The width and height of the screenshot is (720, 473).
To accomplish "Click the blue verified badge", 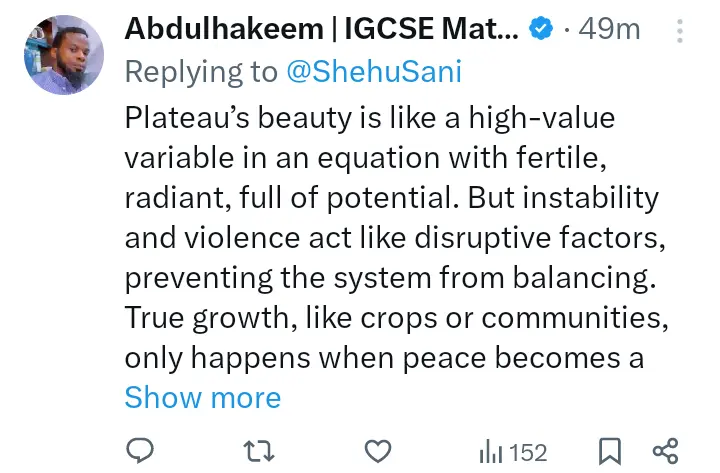I will (x=541, y=30).
